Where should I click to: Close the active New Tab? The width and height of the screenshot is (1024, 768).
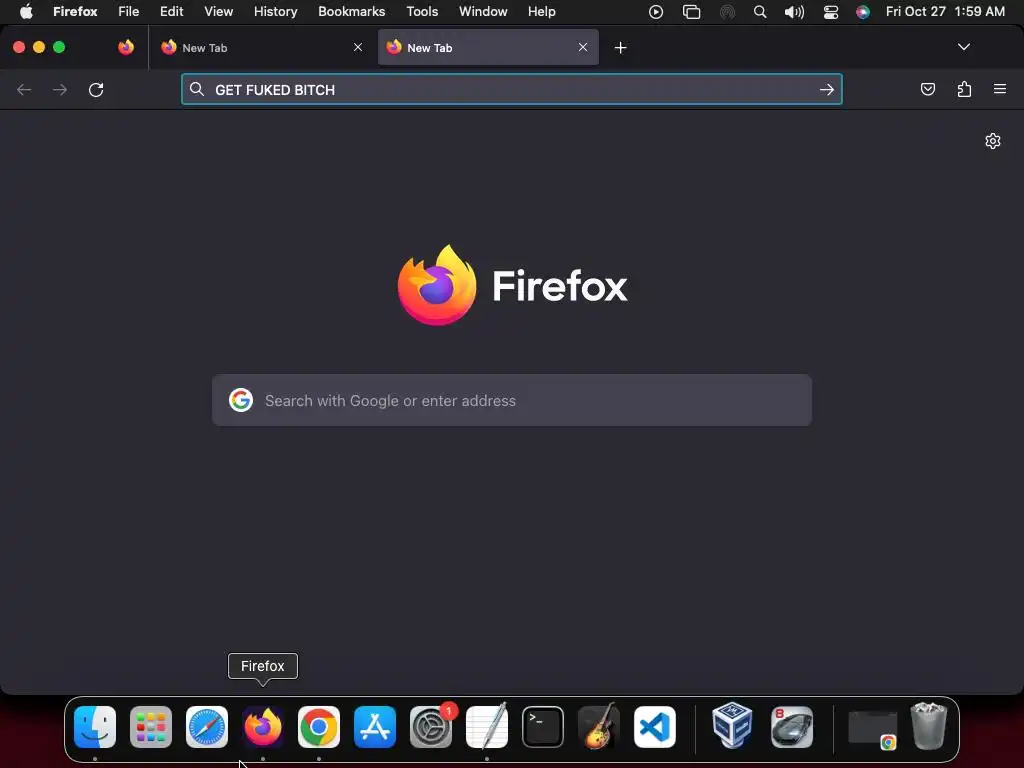(583, 47)
